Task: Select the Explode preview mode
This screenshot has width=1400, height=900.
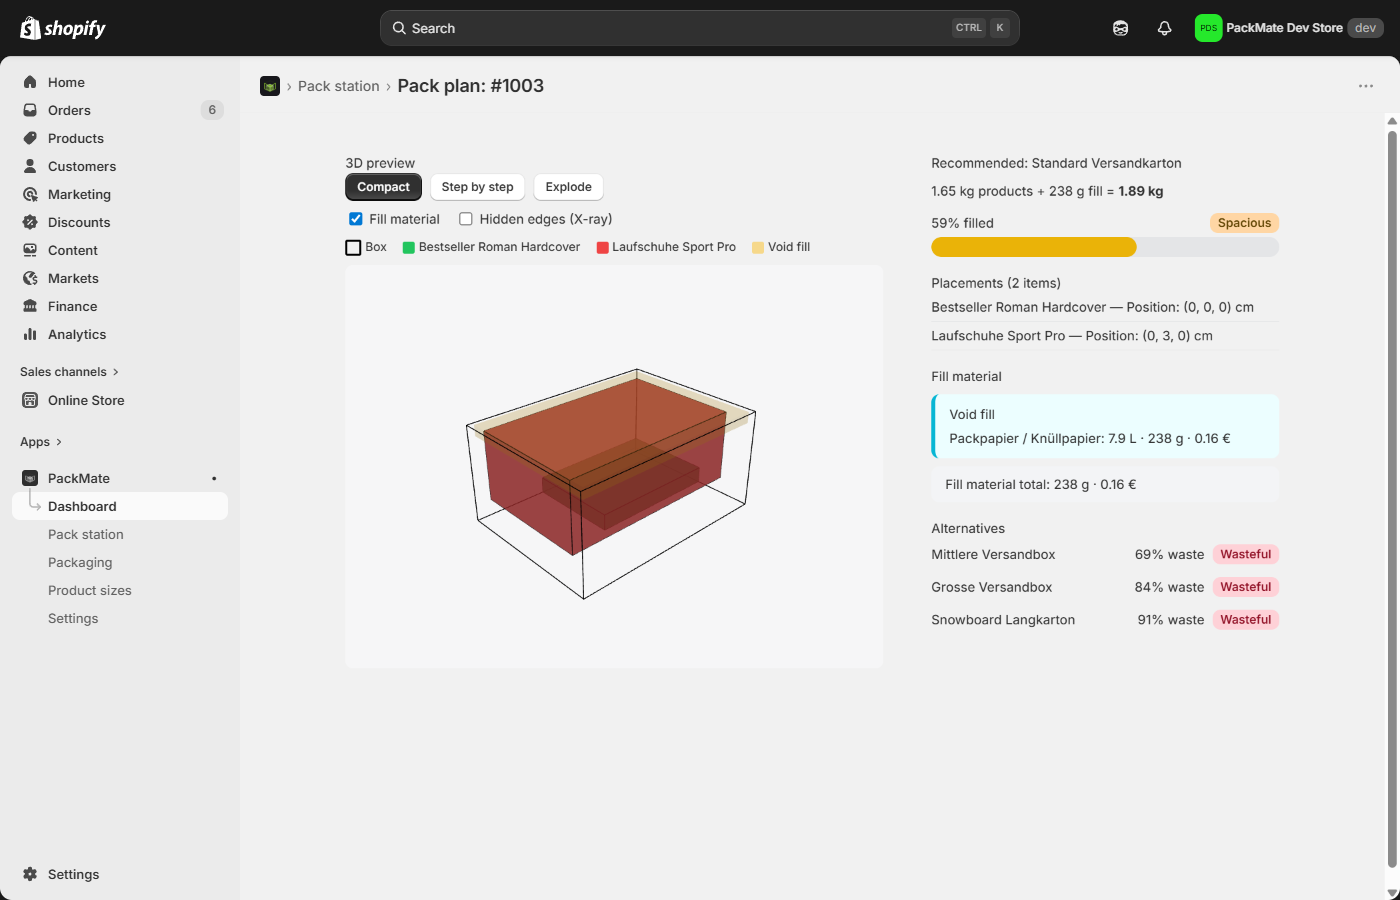Action: point(568,187)
